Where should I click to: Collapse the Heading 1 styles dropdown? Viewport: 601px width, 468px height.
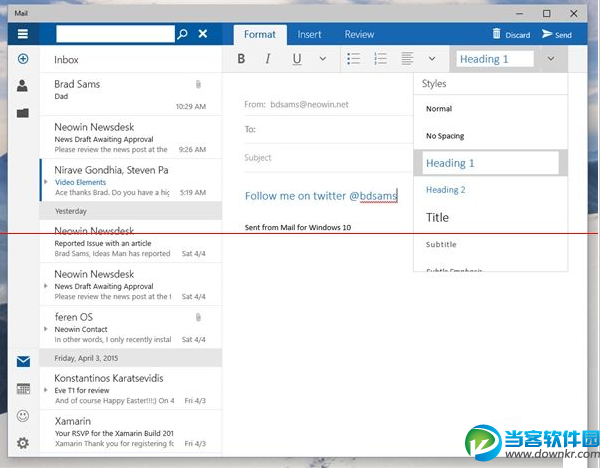[551, 59]
